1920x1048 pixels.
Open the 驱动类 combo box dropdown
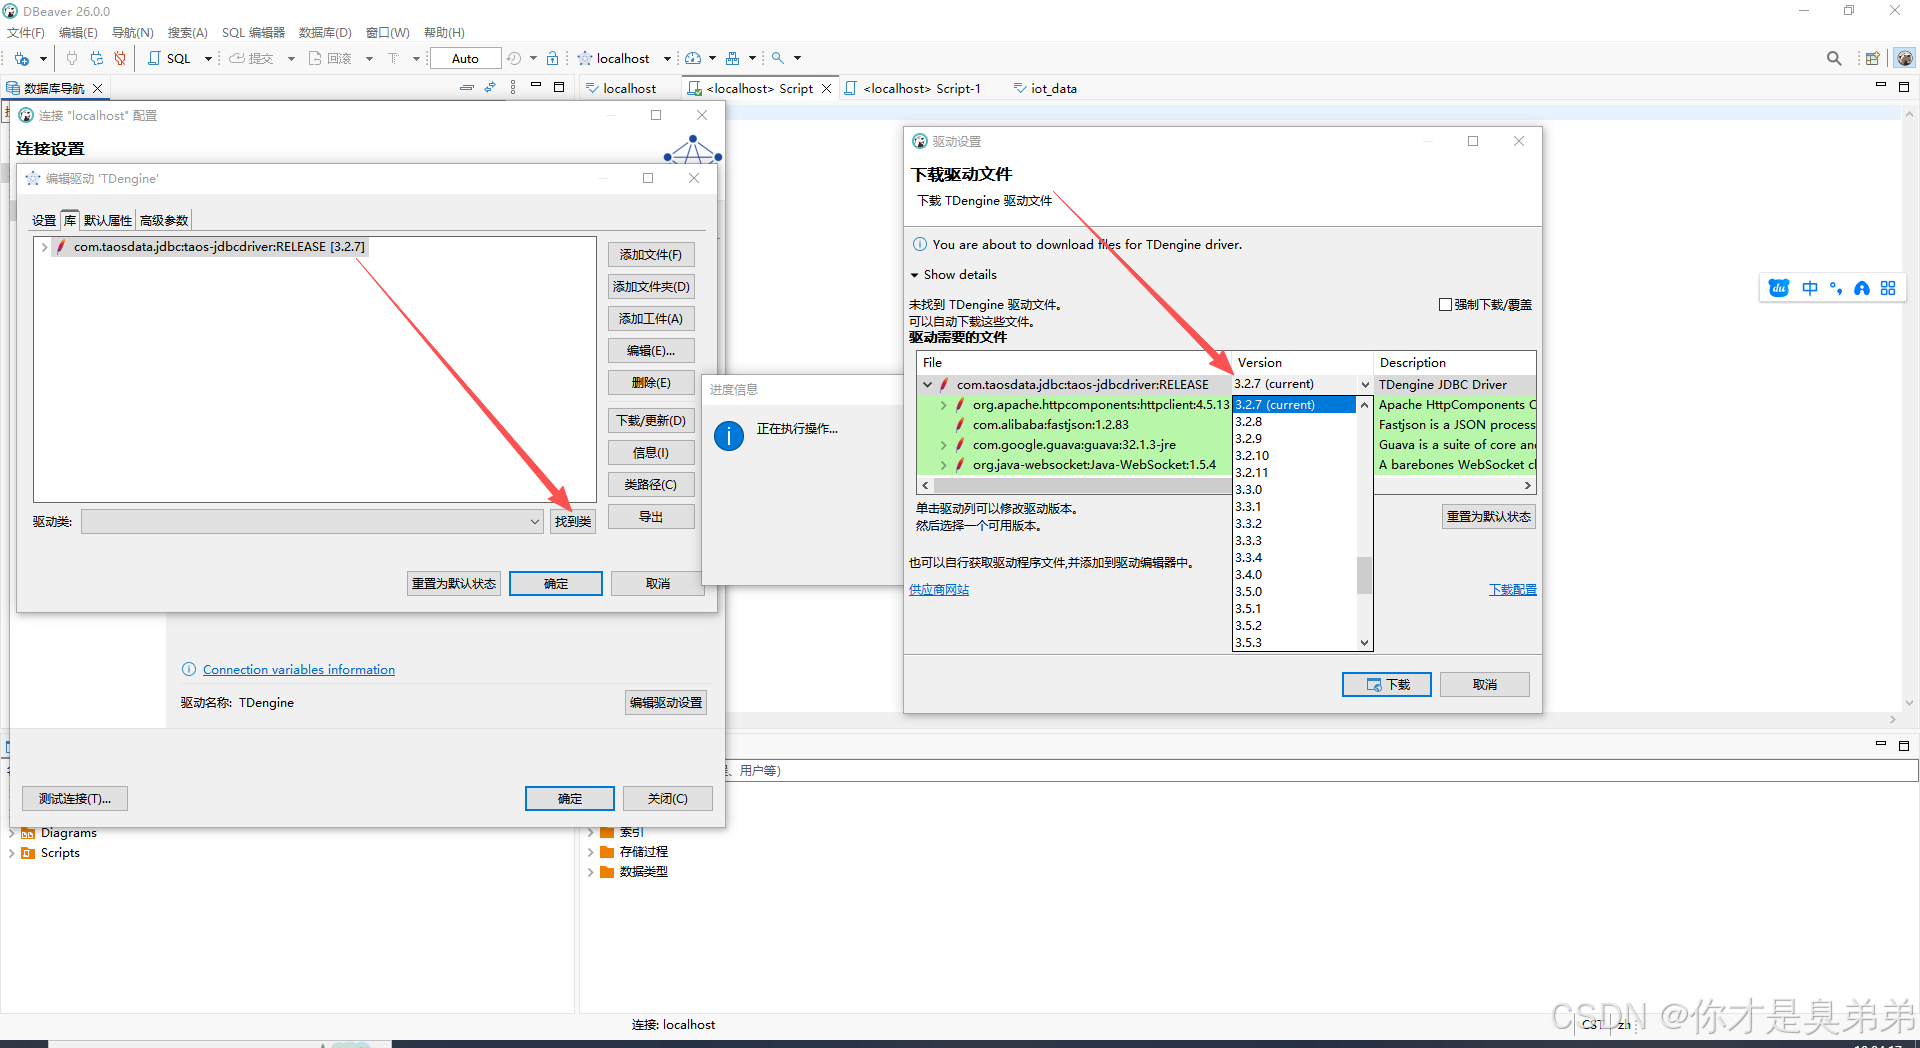click(535, 522)
